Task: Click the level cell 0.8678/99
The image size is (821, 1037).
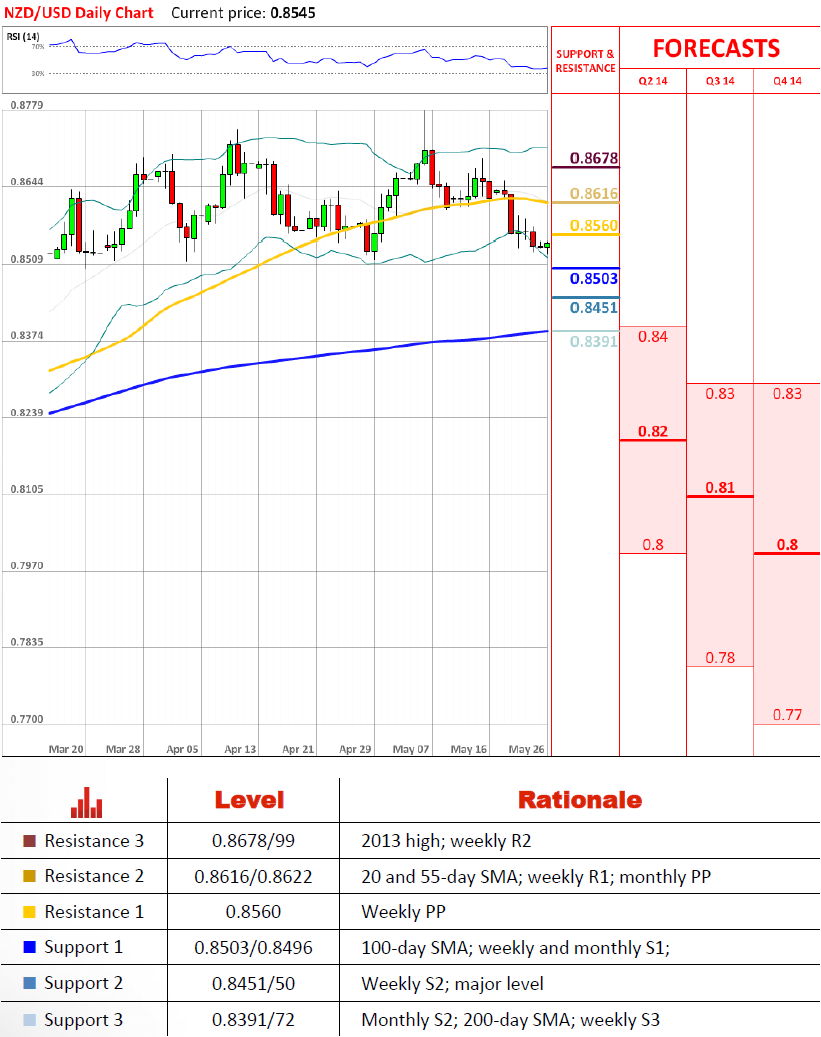Action: pos(253,841)
